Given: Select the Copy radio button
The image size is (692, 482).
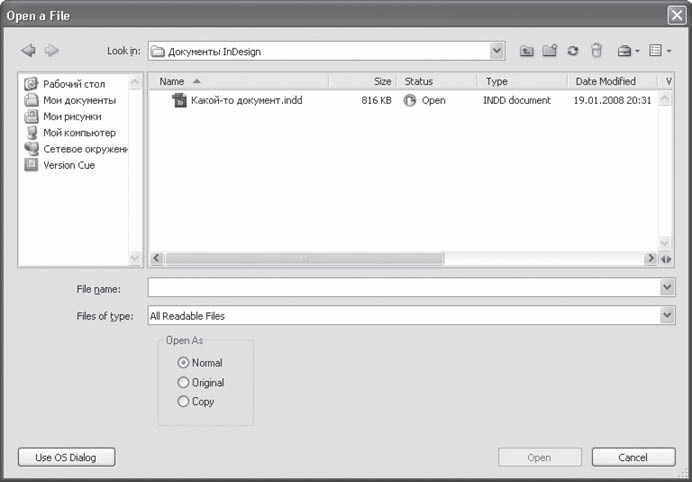Looking at the screenshot, I should (182, 401).
